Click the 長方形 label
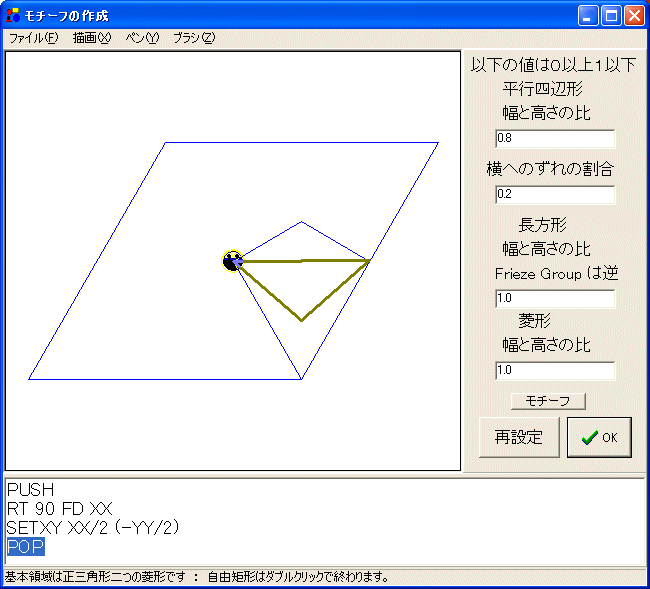The width and height of the screenshot is (650, 589). point(543,225)
